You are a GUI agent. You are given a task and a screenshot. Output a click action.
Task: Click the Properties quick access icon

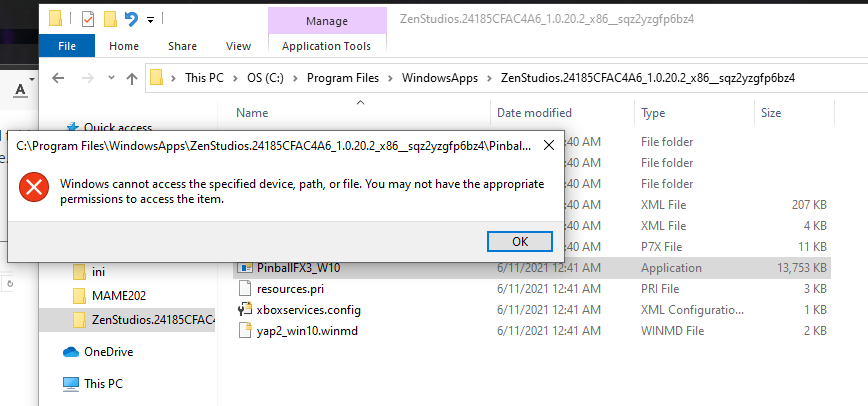[x=88, y=19]
